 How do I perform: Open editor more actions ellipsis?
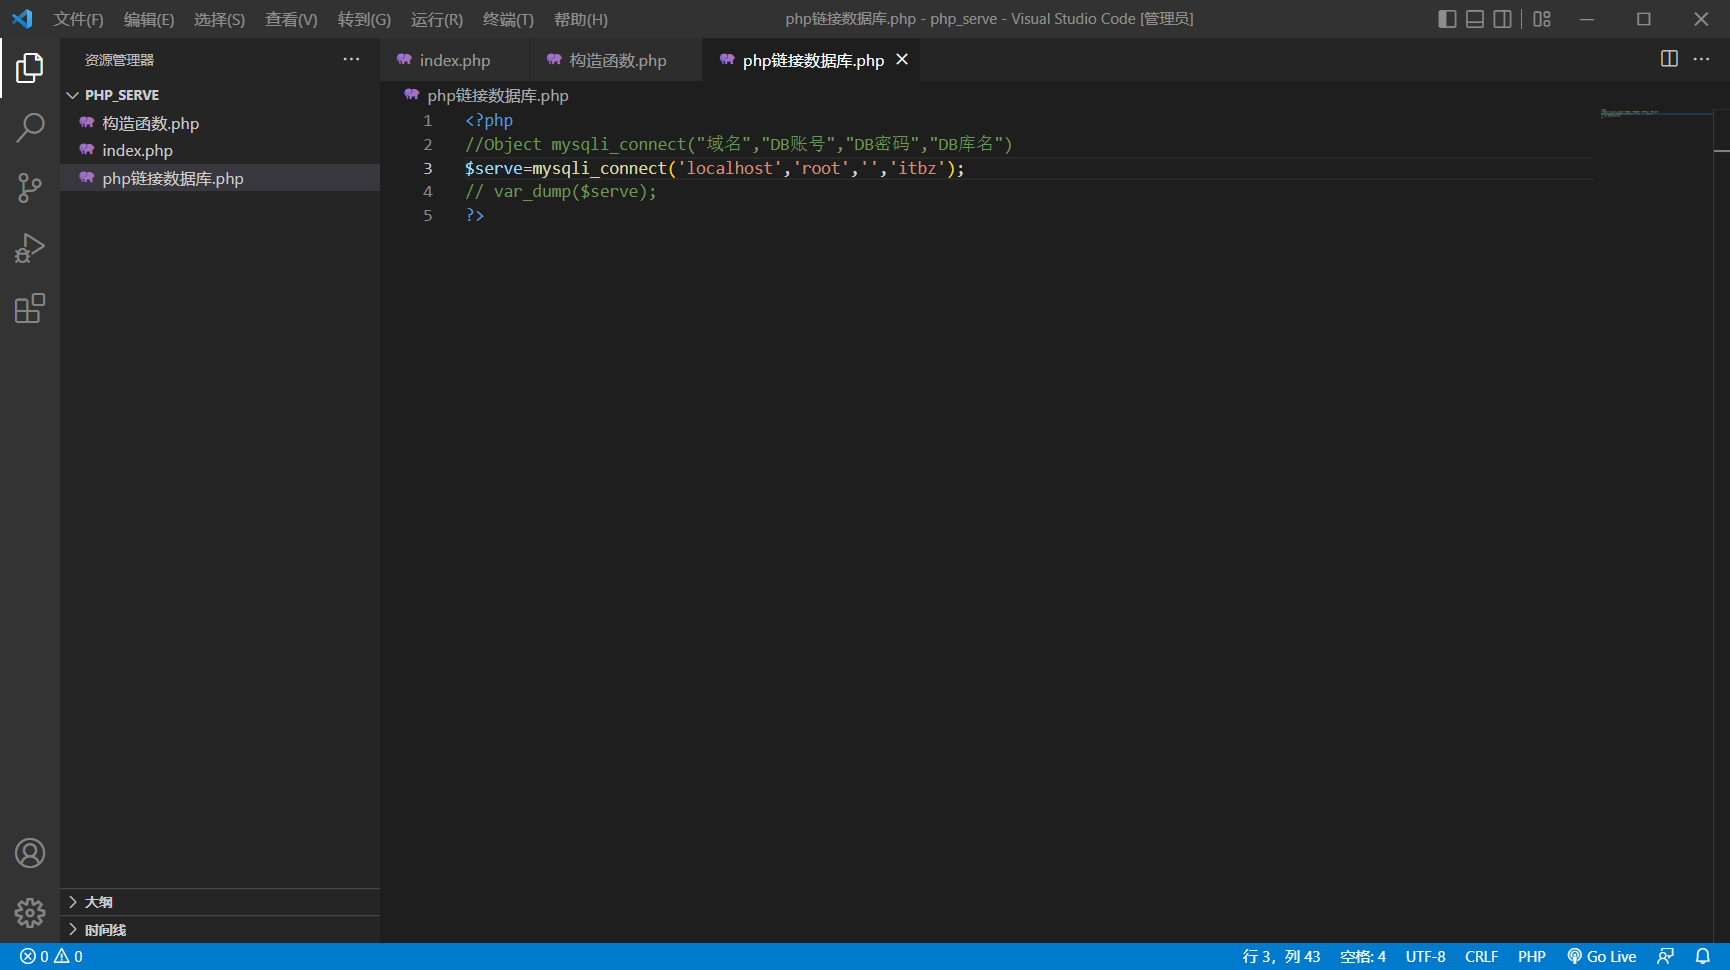click(x=1701, y=59)
